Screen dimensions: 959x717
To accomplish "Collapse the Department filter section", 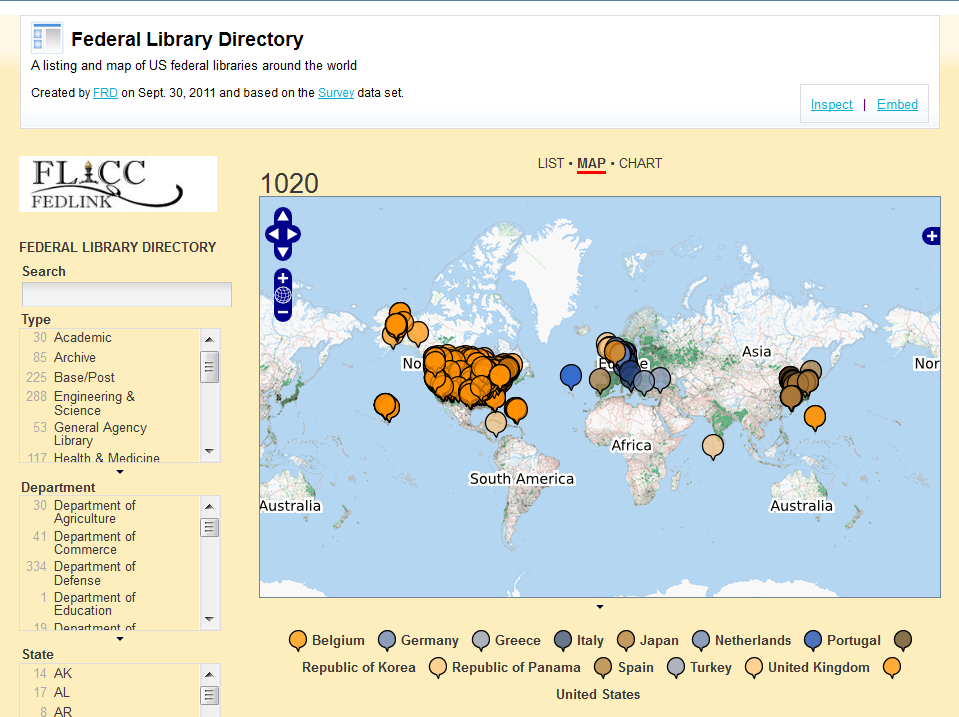I will pyautogui.click(x=122, y=639).
